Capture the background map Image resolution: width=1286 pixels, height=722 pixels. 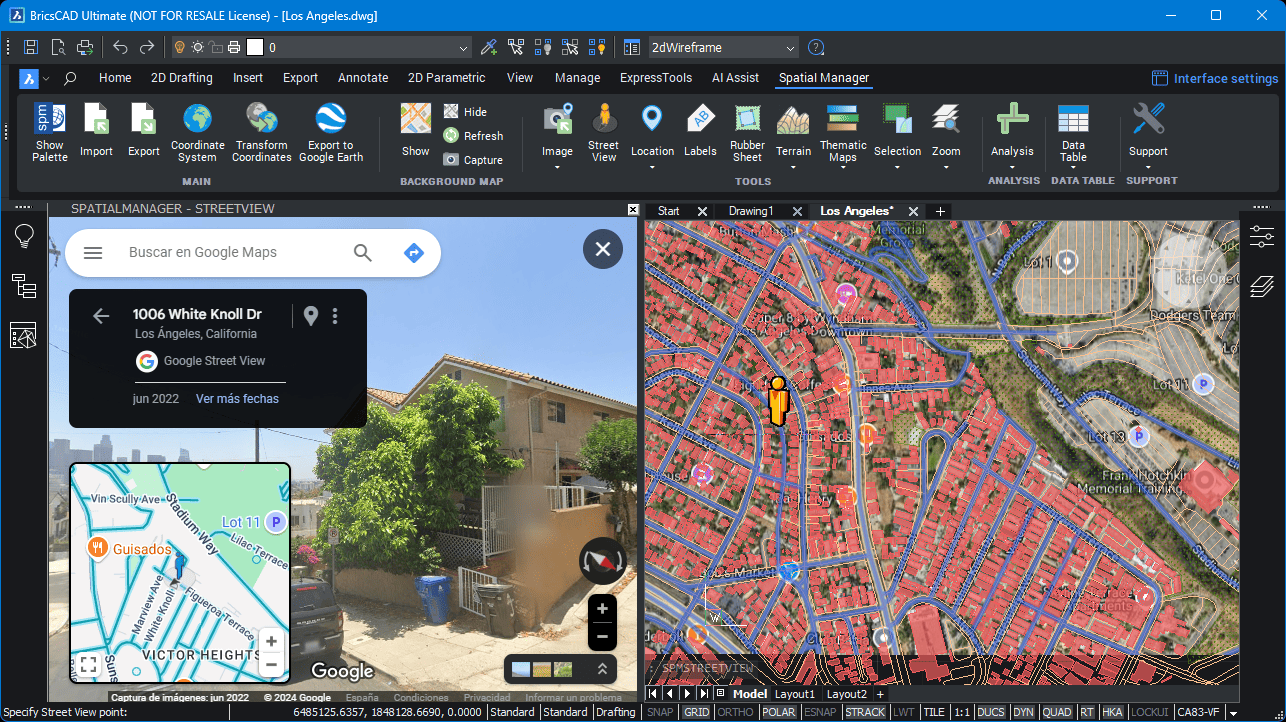pyautogui.click(x=473, y=160)
